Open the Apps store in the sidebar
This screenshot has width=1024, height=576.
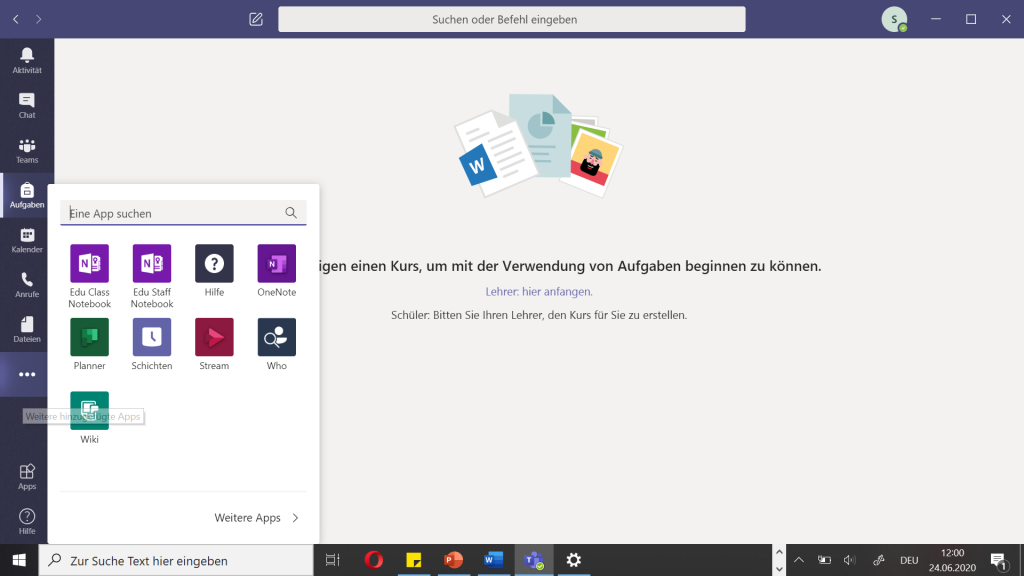pos(27,477)
